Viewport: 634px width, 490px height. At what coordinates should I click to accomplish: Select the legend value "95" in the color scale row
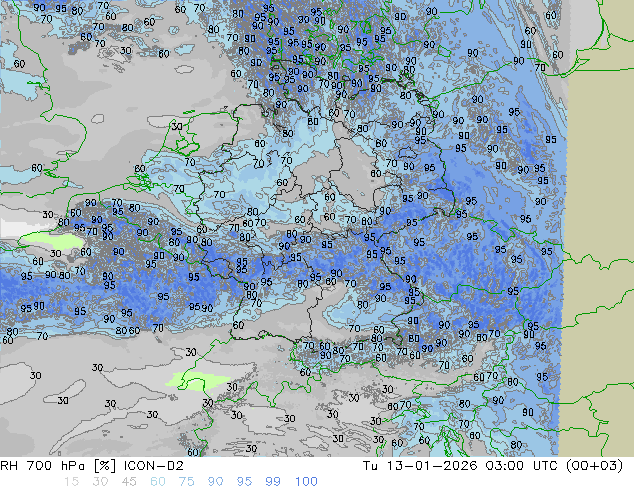(x=244, y=482)
